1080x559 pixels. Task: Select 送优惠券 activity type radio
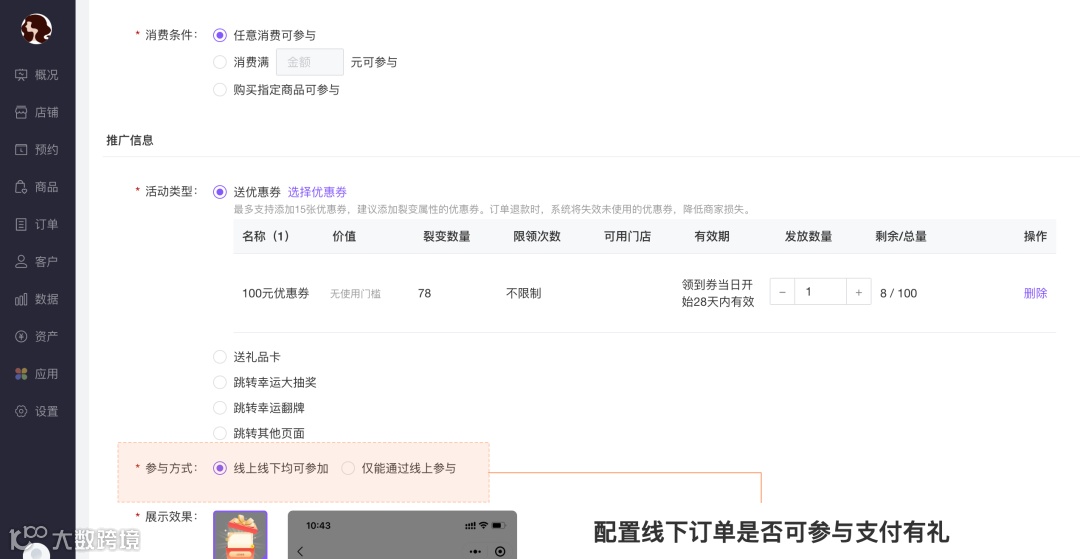pos(220,192)
